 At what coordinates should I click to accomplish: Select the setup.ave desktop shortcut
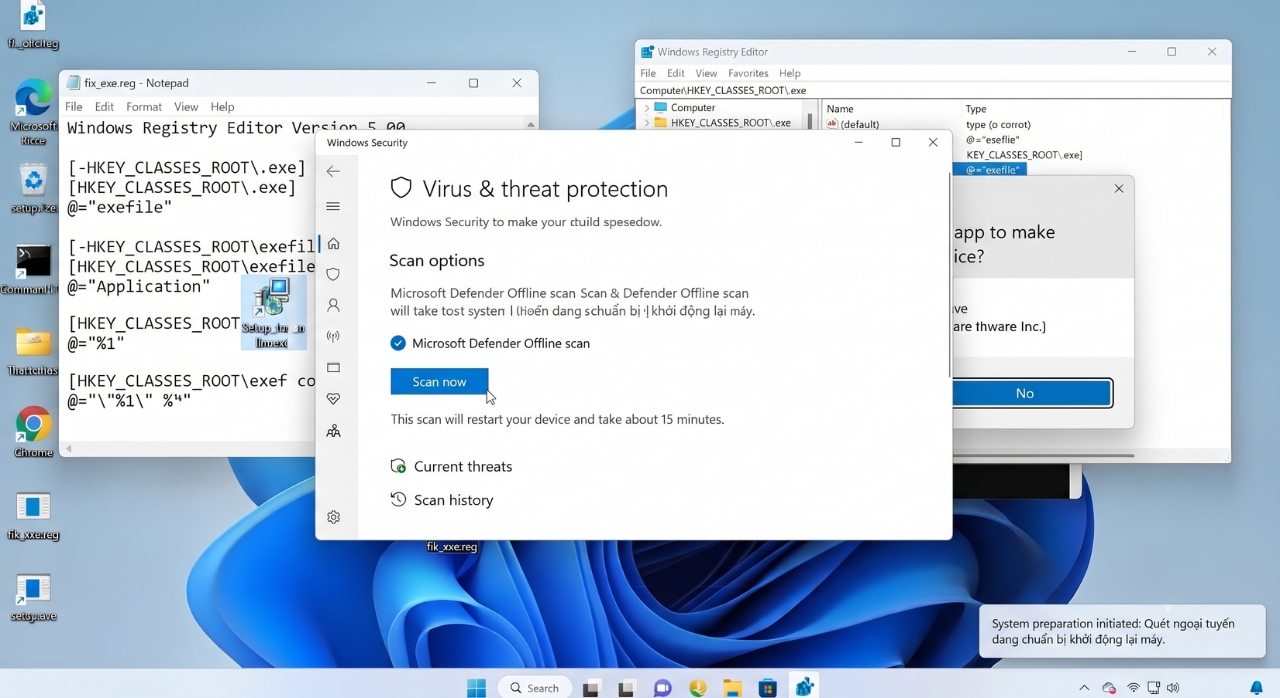pyautogui.click(x=33, y=598)
